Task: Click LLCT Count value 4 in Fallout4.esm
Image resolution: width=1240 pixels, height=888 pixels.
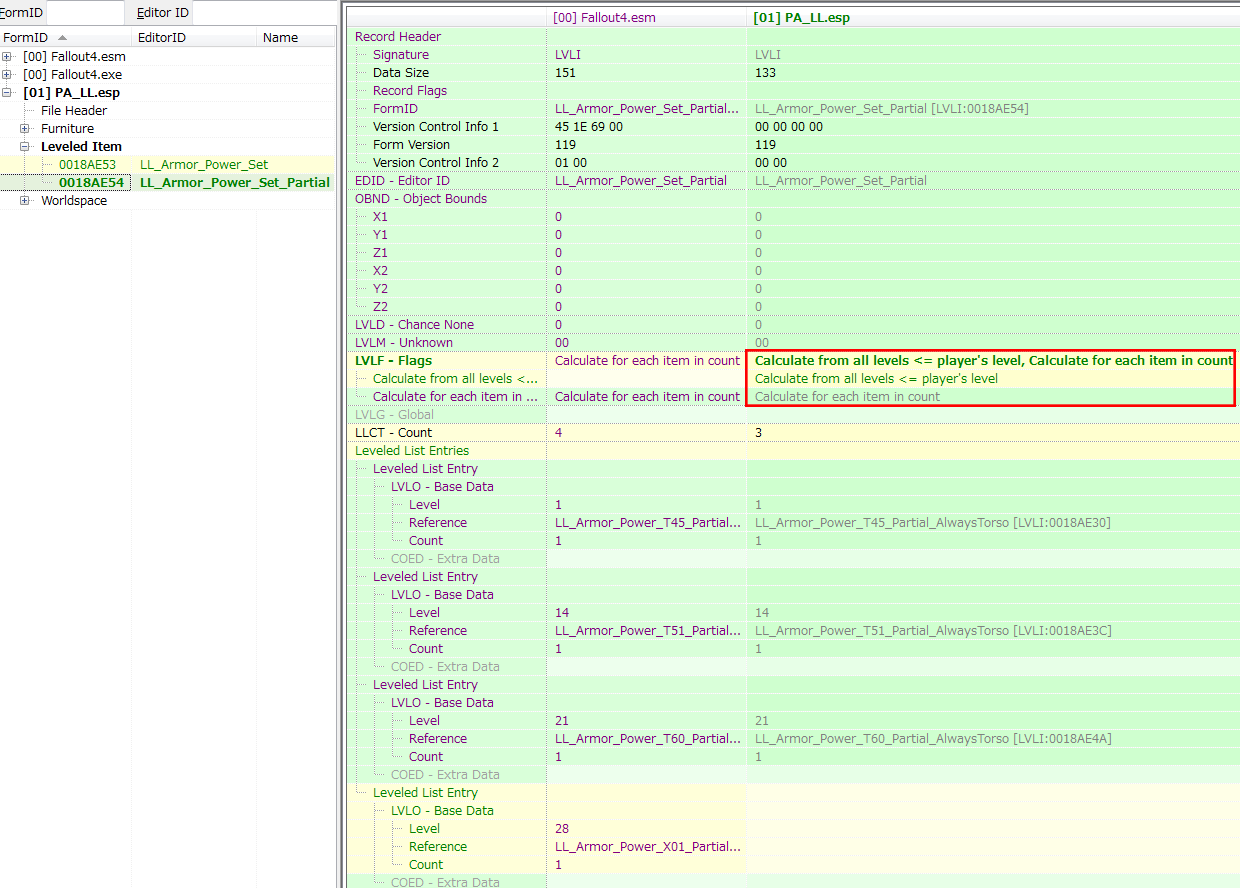Action: pyautogui.click(x=559, y=432)
